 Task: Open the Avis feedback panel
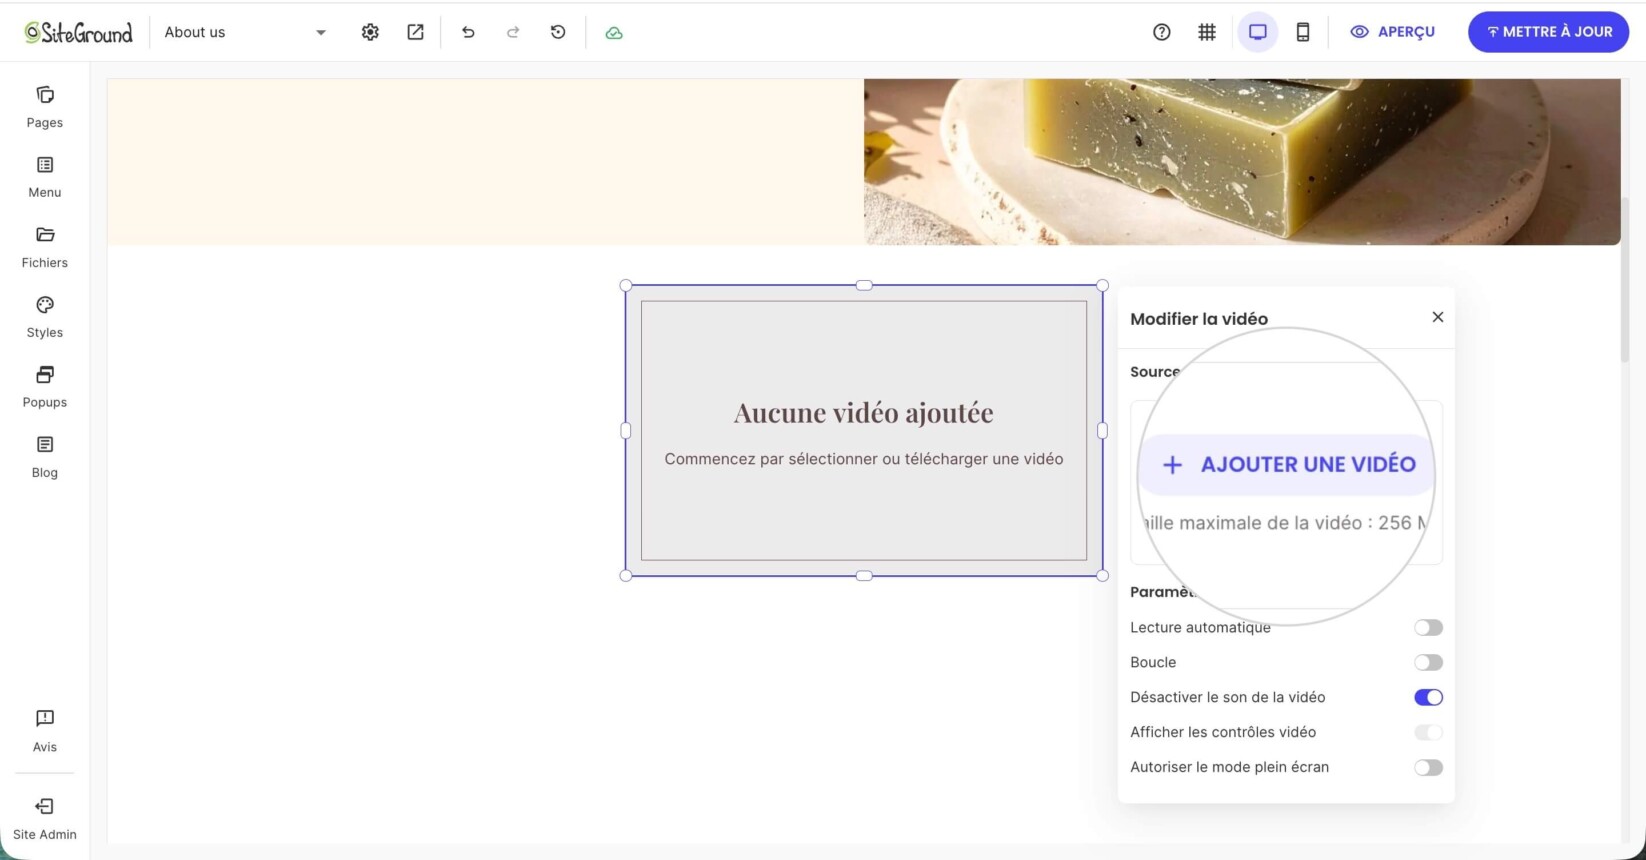45,731
